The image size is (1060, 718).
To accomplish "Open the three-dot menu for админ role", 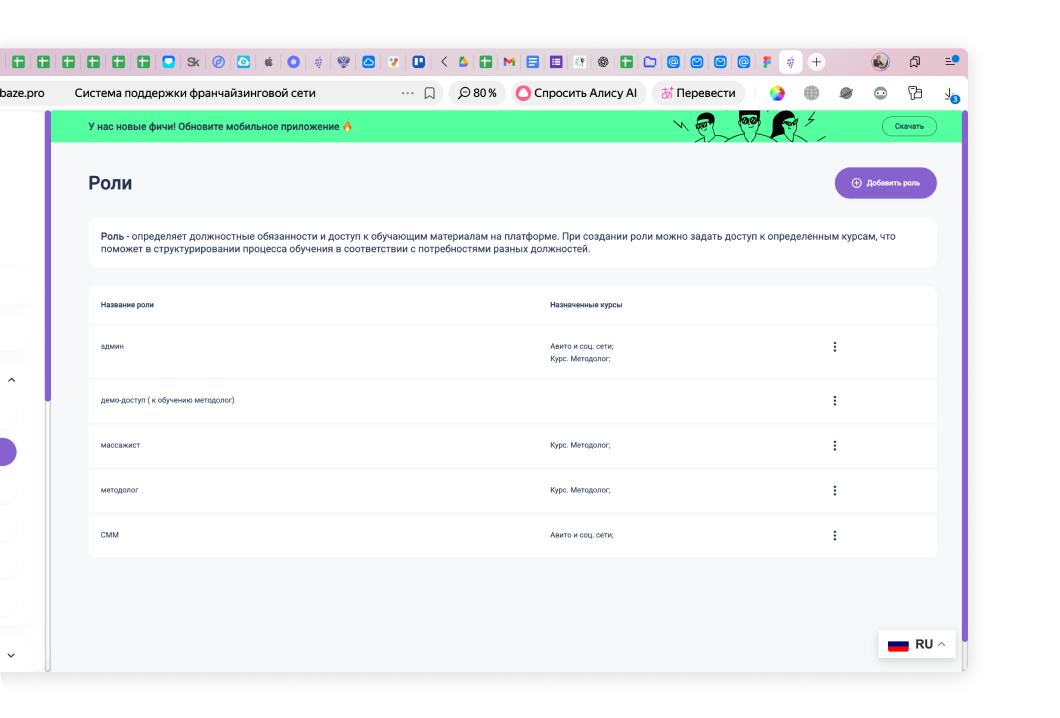I will click(x=834, y=347).
